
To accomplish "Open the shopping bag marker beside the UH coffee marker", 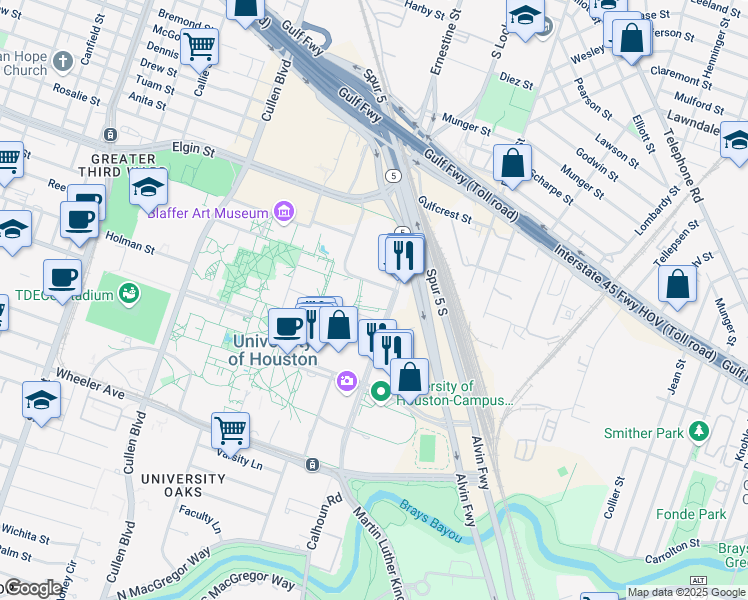I will coord(338,327).
